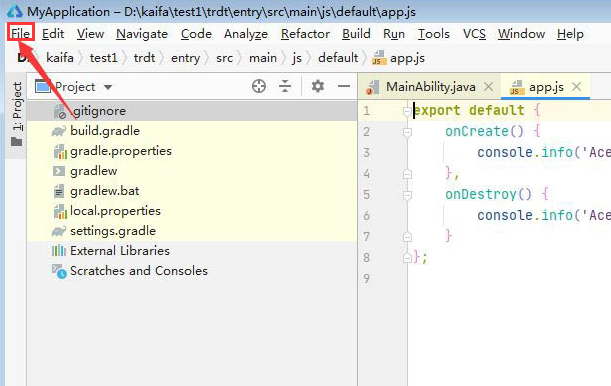The image size is (611, 386).
Task: Click fold end marker on line 8
Action: 407,258
